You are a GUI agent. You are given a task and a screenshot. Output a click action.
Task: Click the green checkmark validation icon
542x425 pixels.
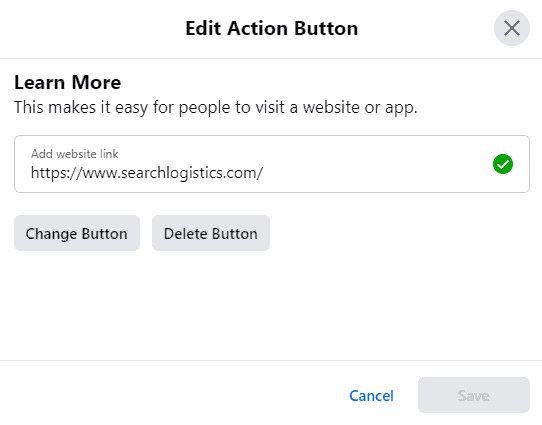point(503,164)
